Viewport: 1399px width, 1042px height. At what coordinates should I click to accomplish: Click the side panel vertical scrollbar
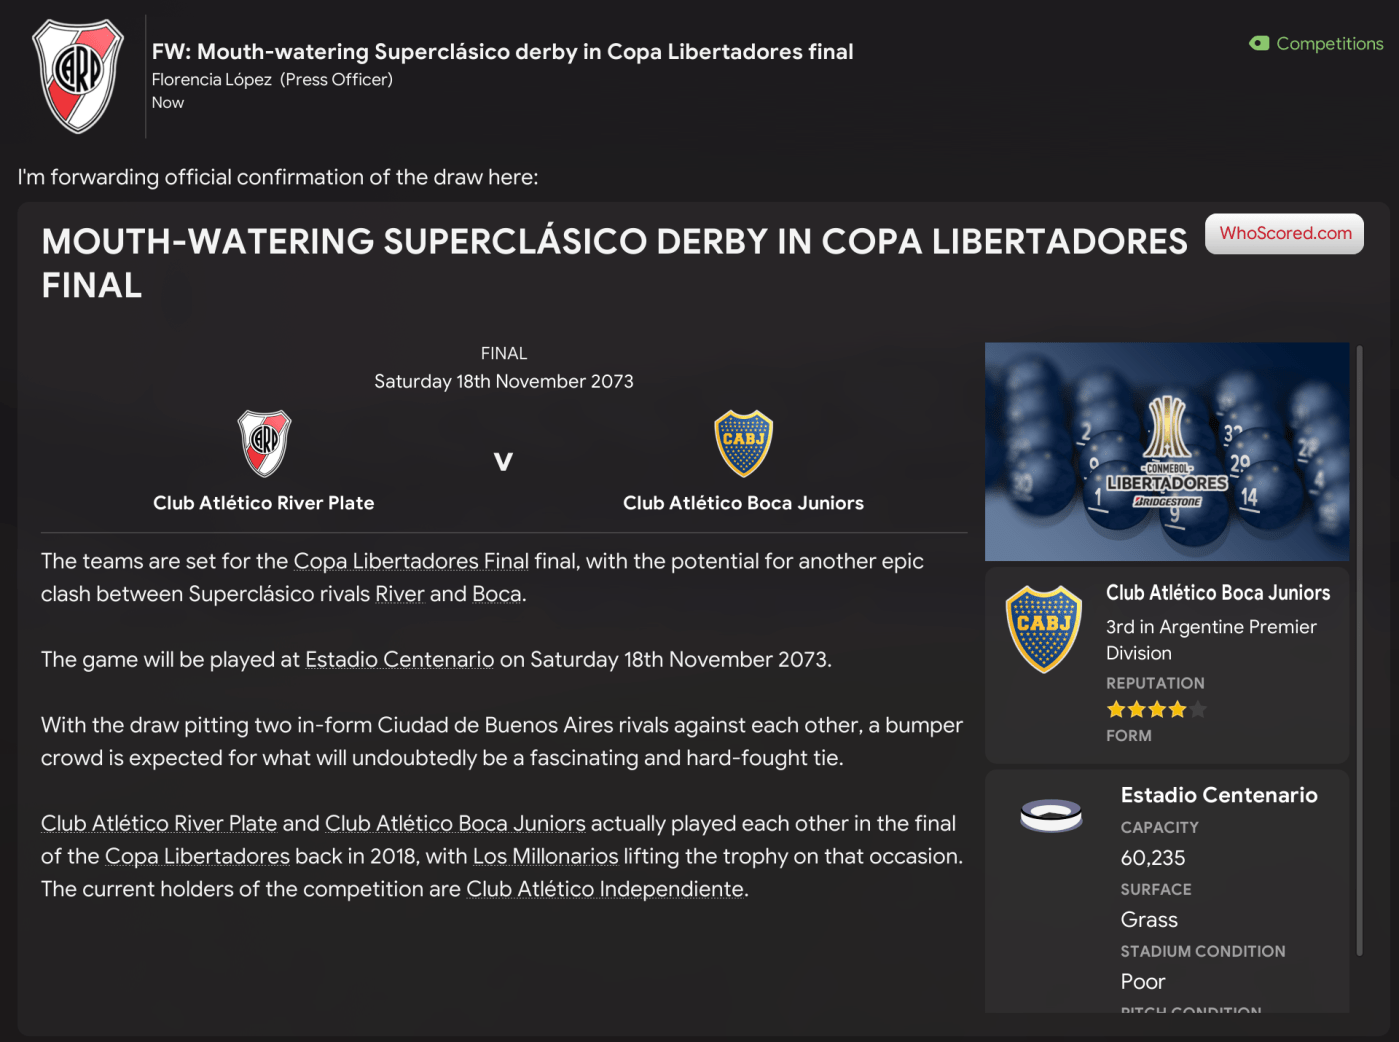[1359, 650]
